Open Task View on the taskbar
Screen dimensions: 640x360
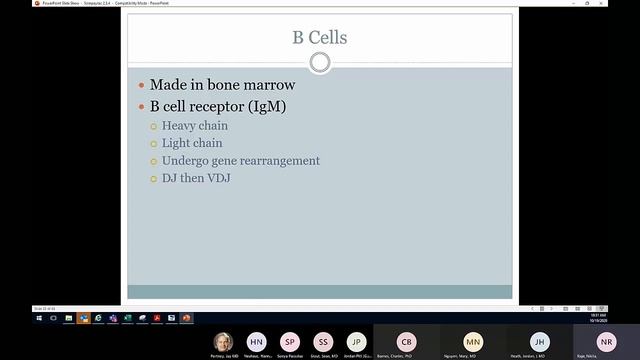[x=53, y=318]
